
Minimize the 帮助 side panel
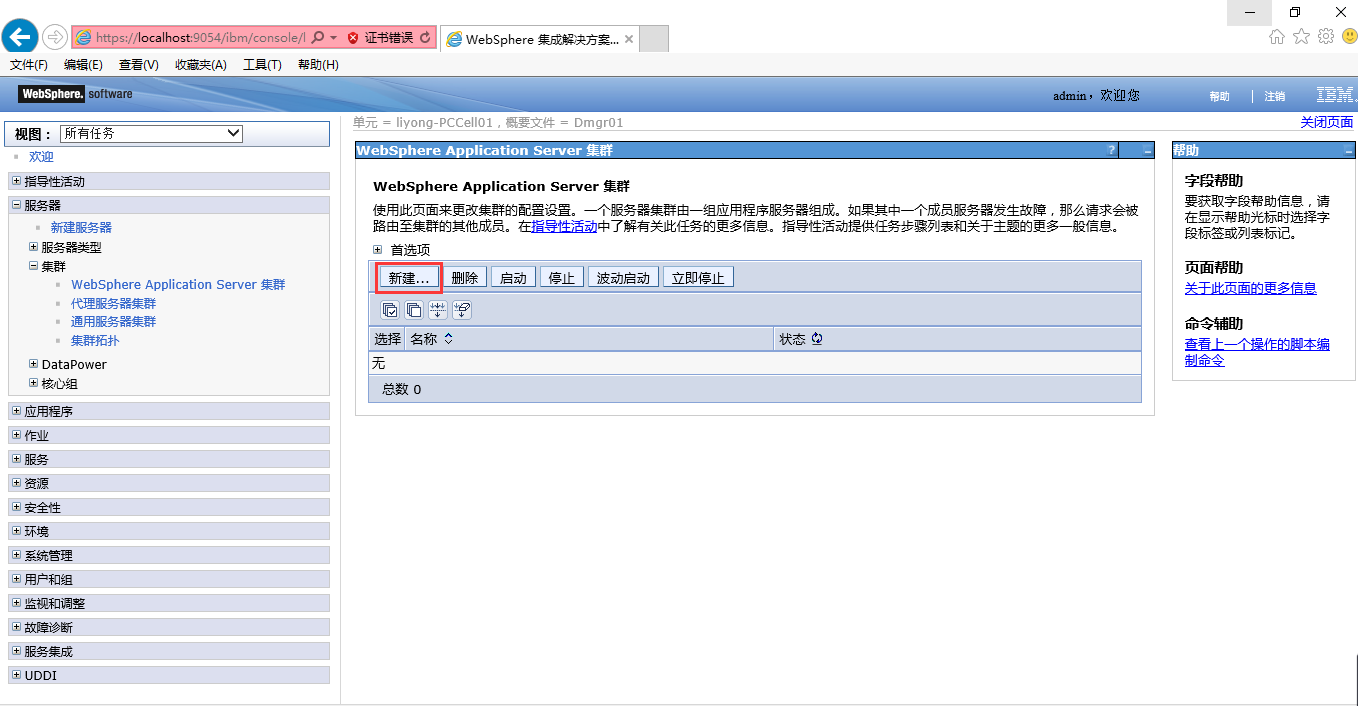(x=1348, y=151)
